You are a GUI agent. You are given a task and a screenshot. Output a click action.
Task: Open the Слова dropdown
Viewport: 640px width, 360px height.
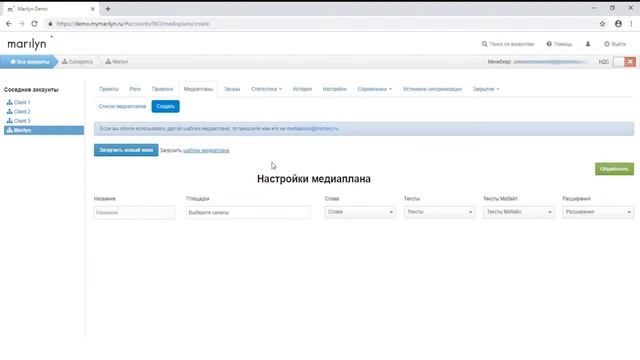click(x=360, y=212)
